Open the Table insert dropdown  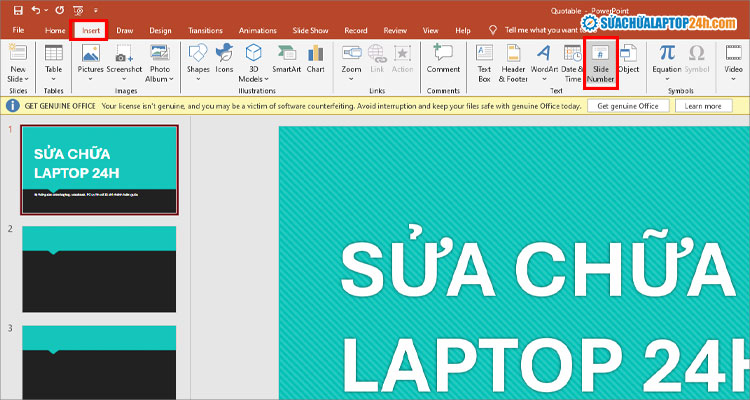[54, 79]
